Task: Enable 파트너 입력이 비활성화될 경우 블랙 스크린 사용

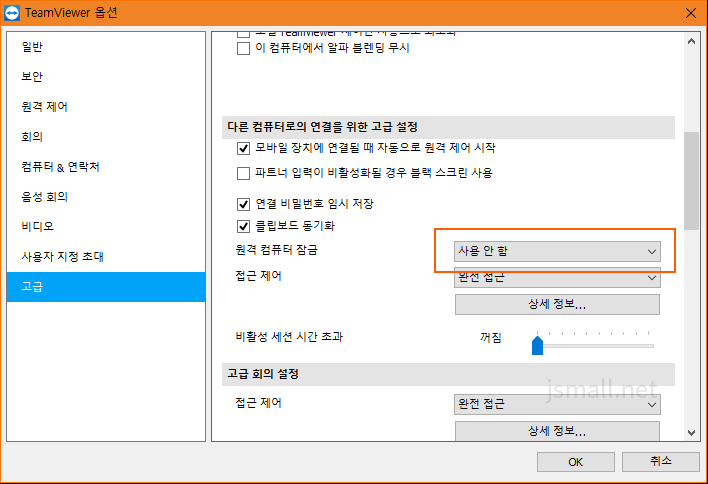Action: 243,173
